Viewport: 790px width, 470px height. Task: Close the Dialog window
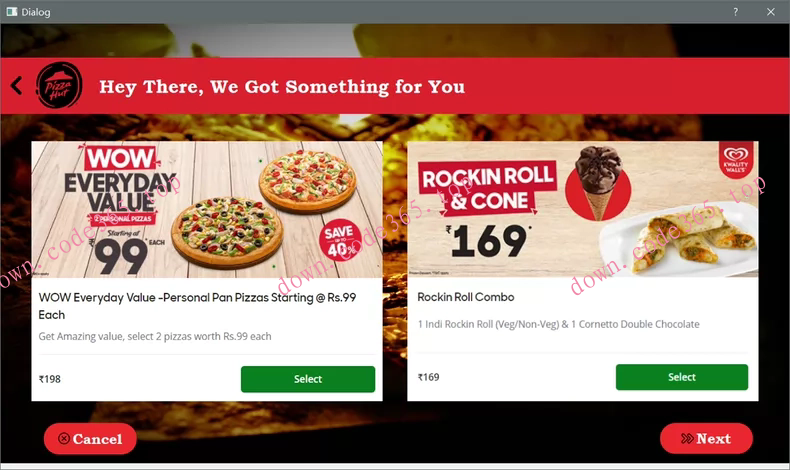(771, 12)
